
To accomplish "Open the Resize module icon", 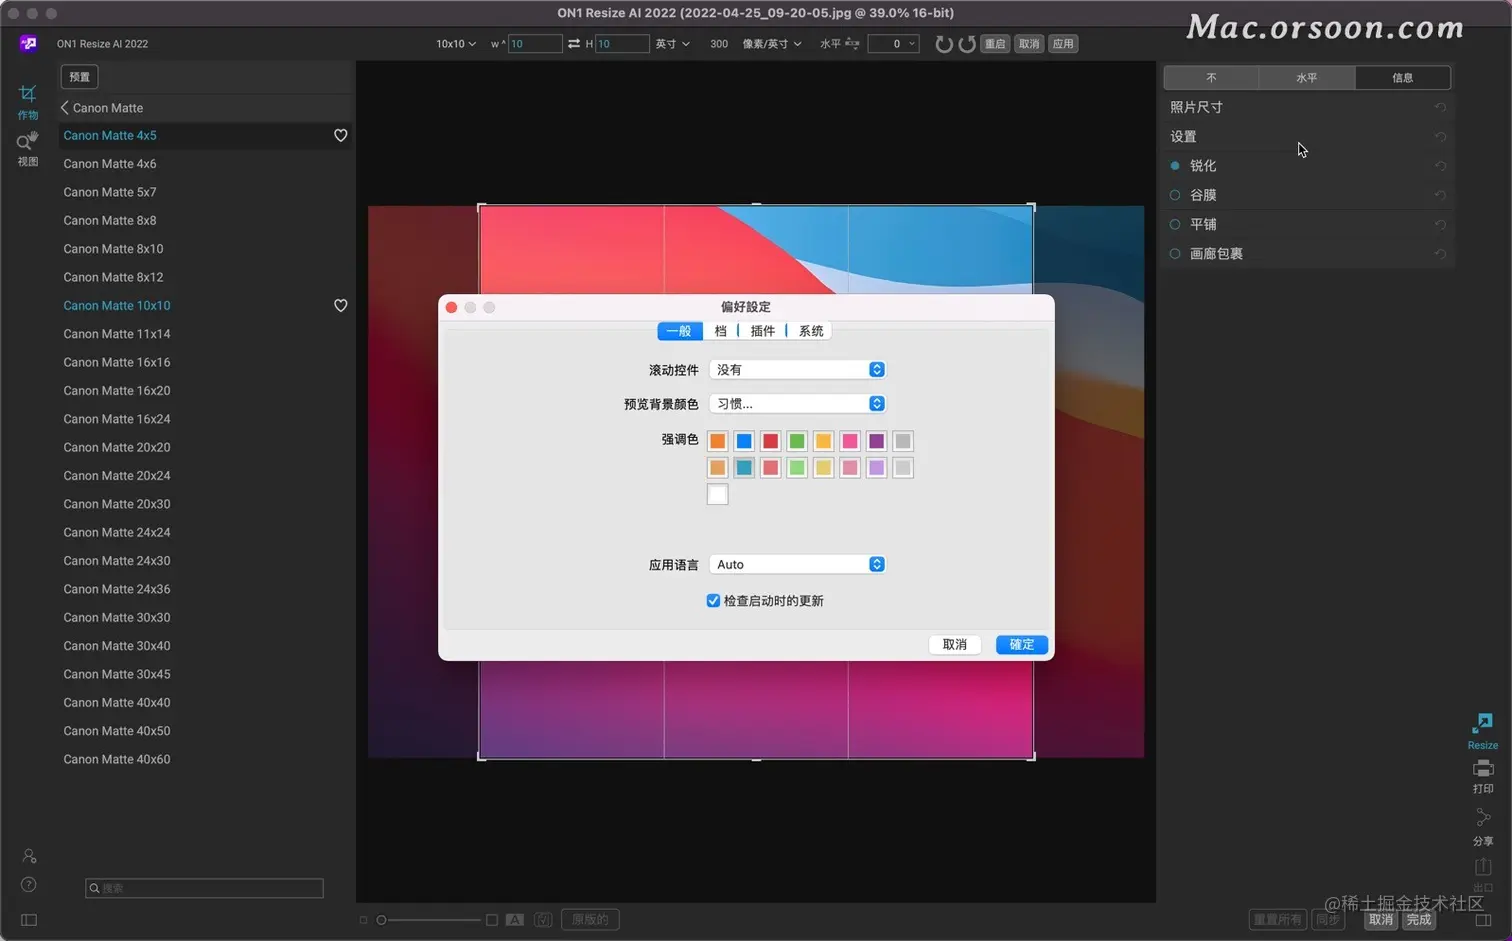I will tap(1482, 723).
